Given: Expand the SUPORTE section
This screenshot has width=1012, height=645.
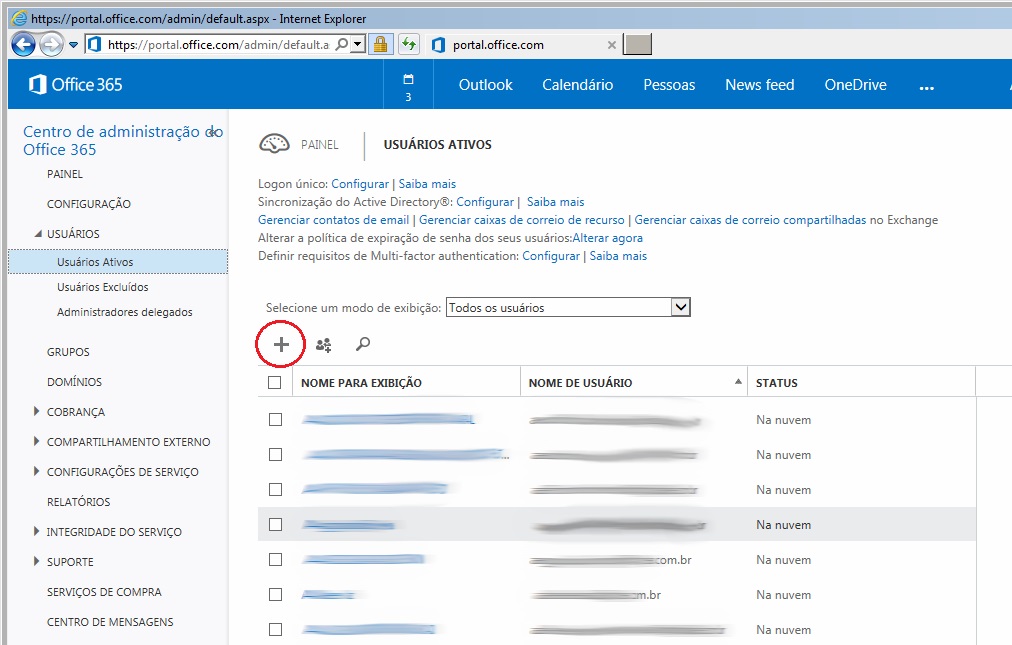Looking at the screenshot, I should [x=37, y=561].
